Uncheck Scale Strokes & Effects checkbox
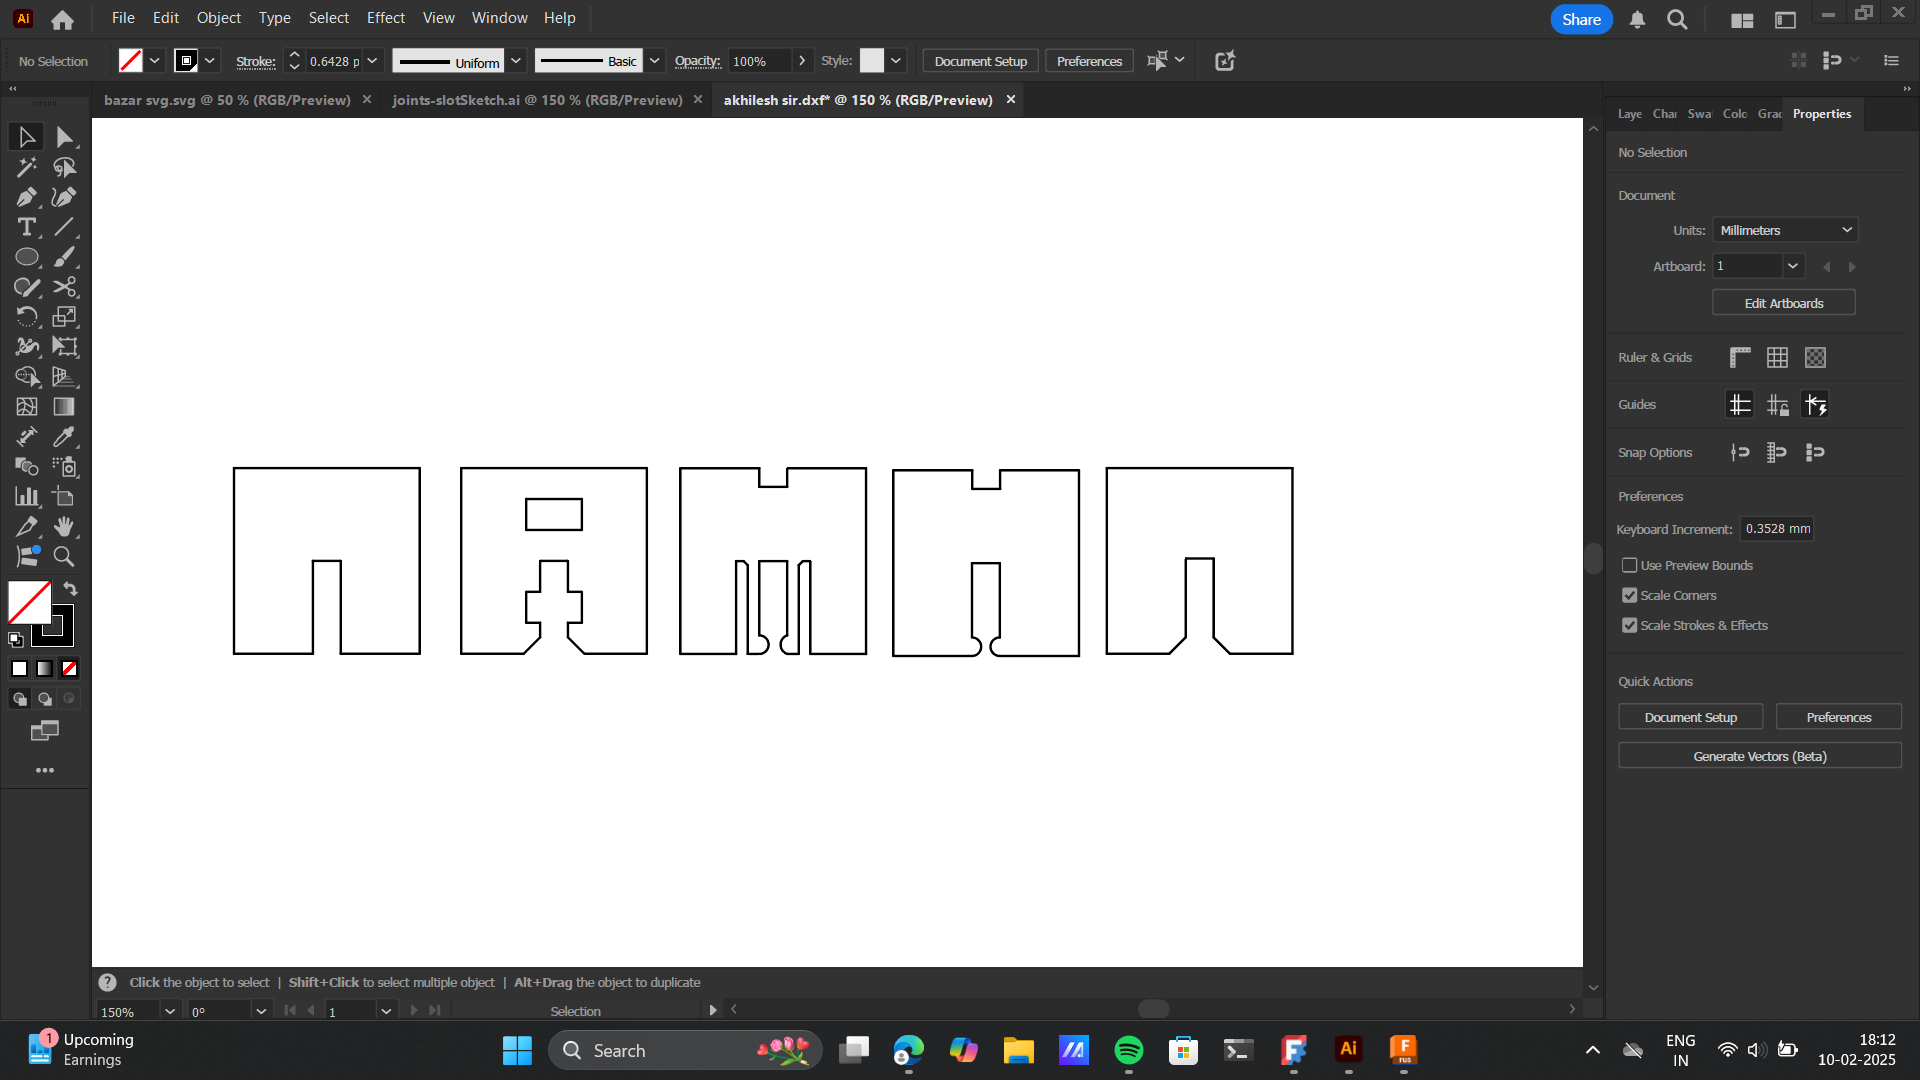The width and height of the screenshot is (1920, 1080). 1629,625
